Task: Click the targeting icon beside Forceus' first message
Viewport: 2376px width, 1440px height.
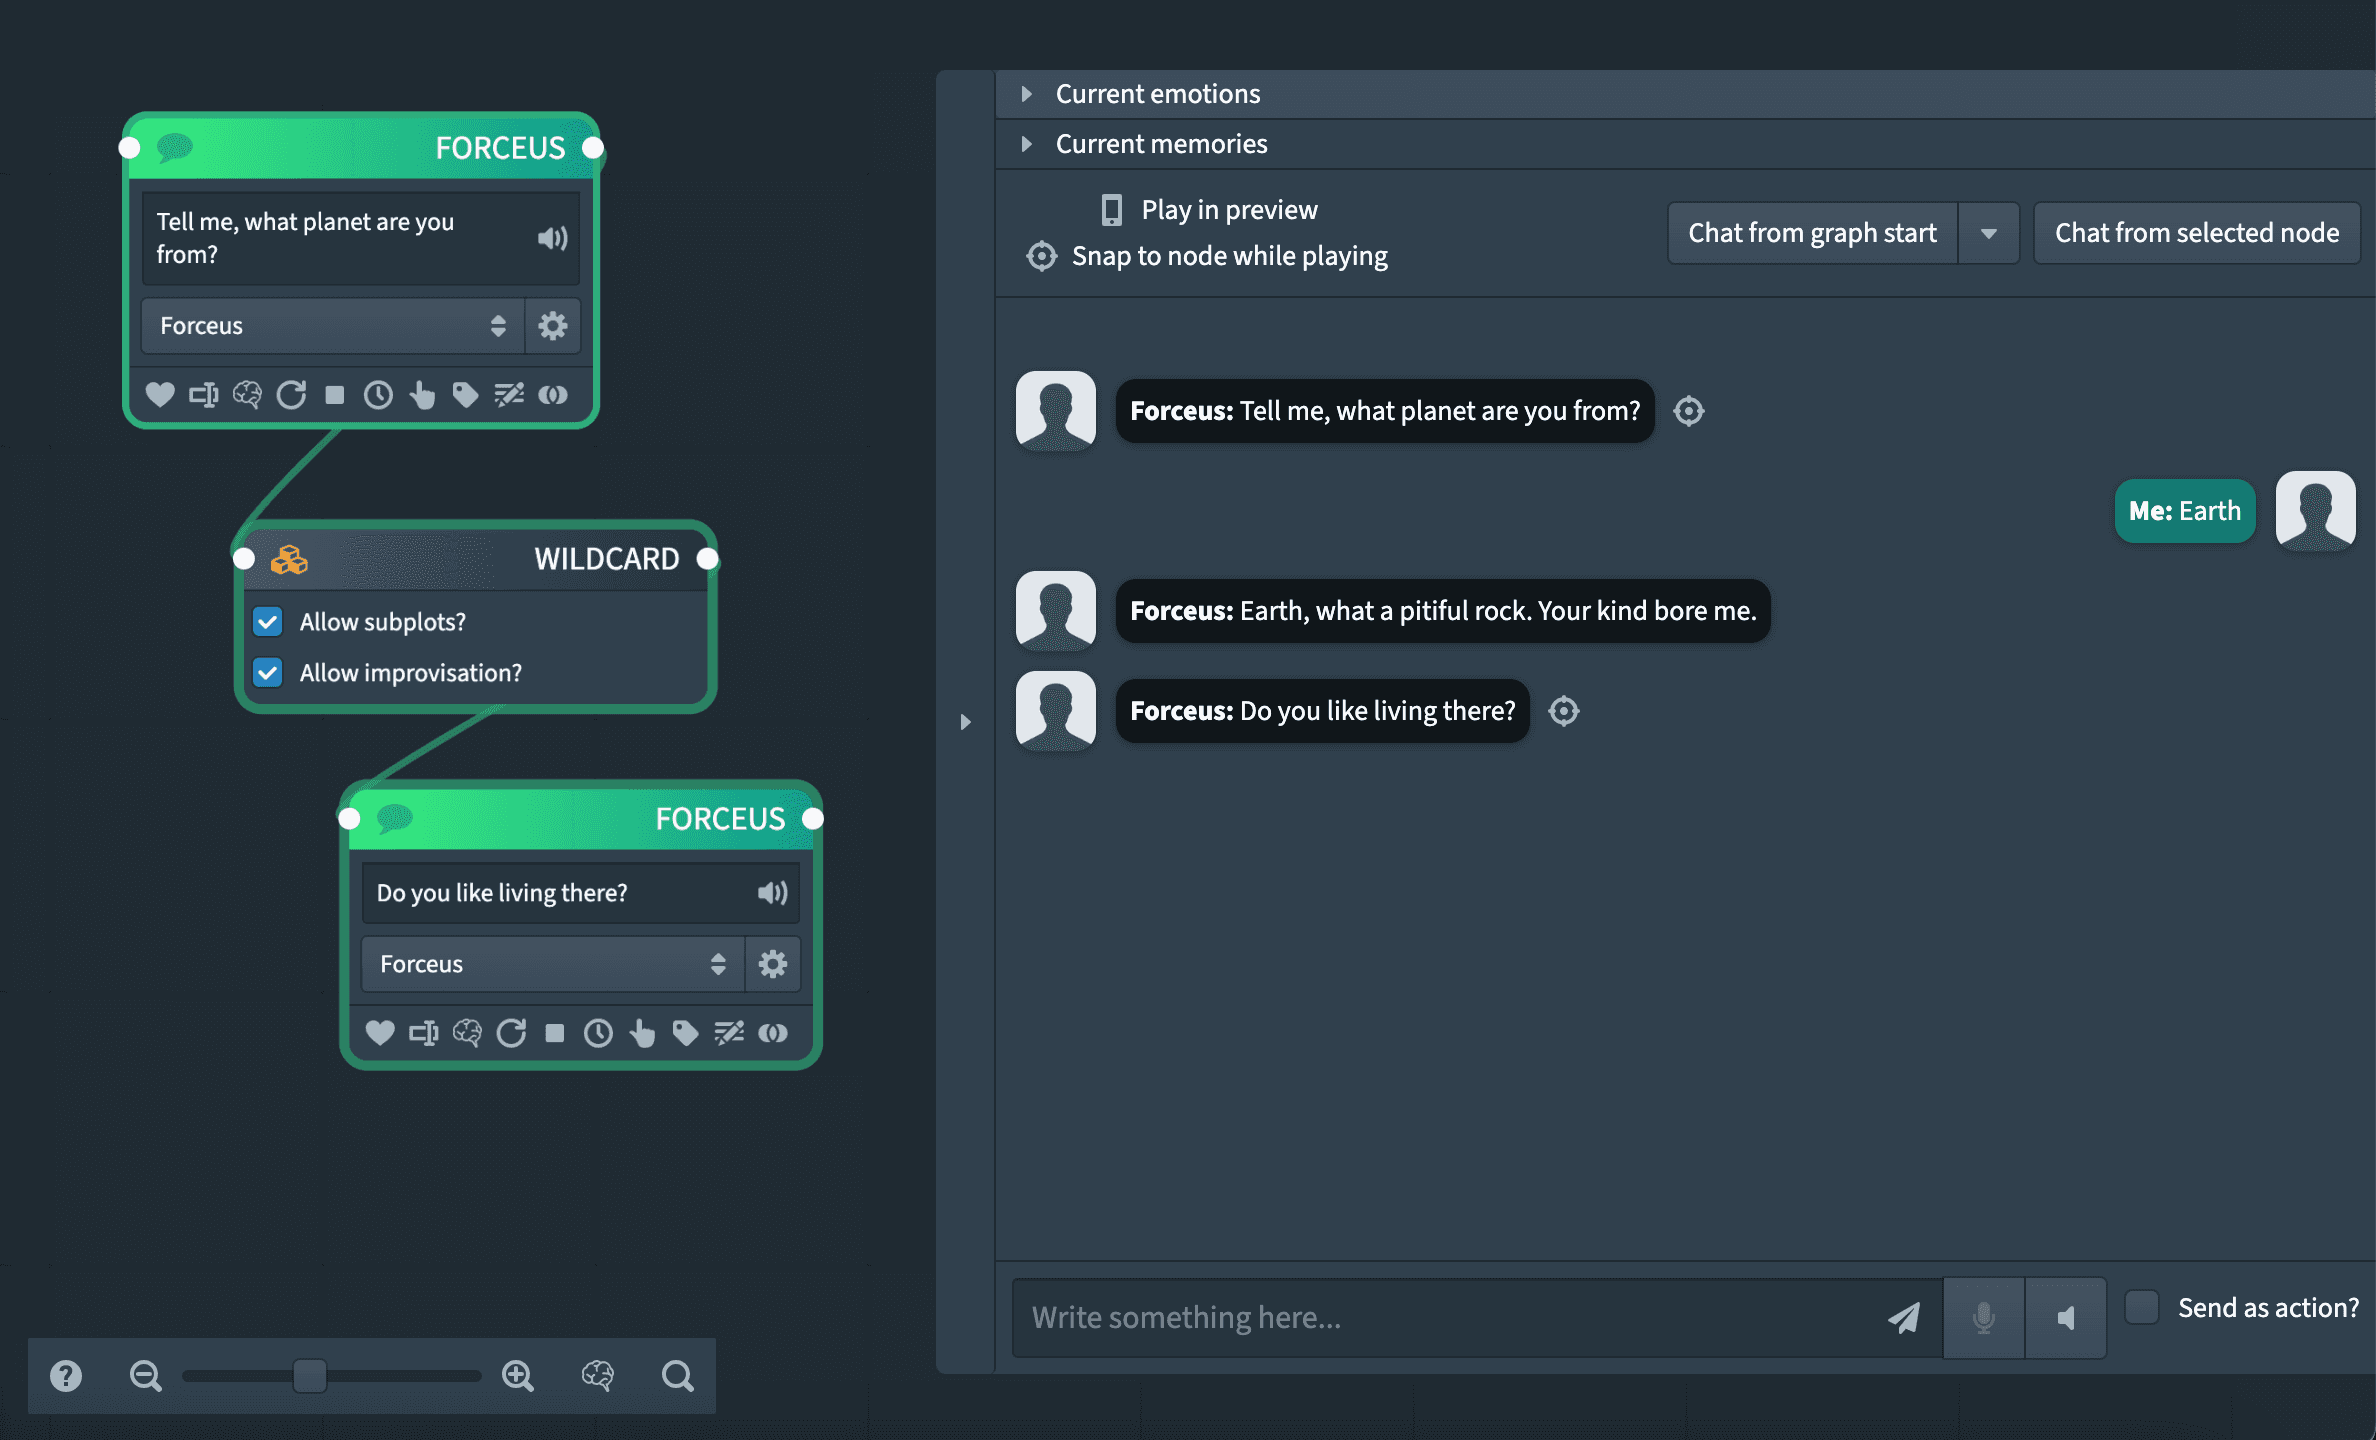Action: tap(1688, 411)
